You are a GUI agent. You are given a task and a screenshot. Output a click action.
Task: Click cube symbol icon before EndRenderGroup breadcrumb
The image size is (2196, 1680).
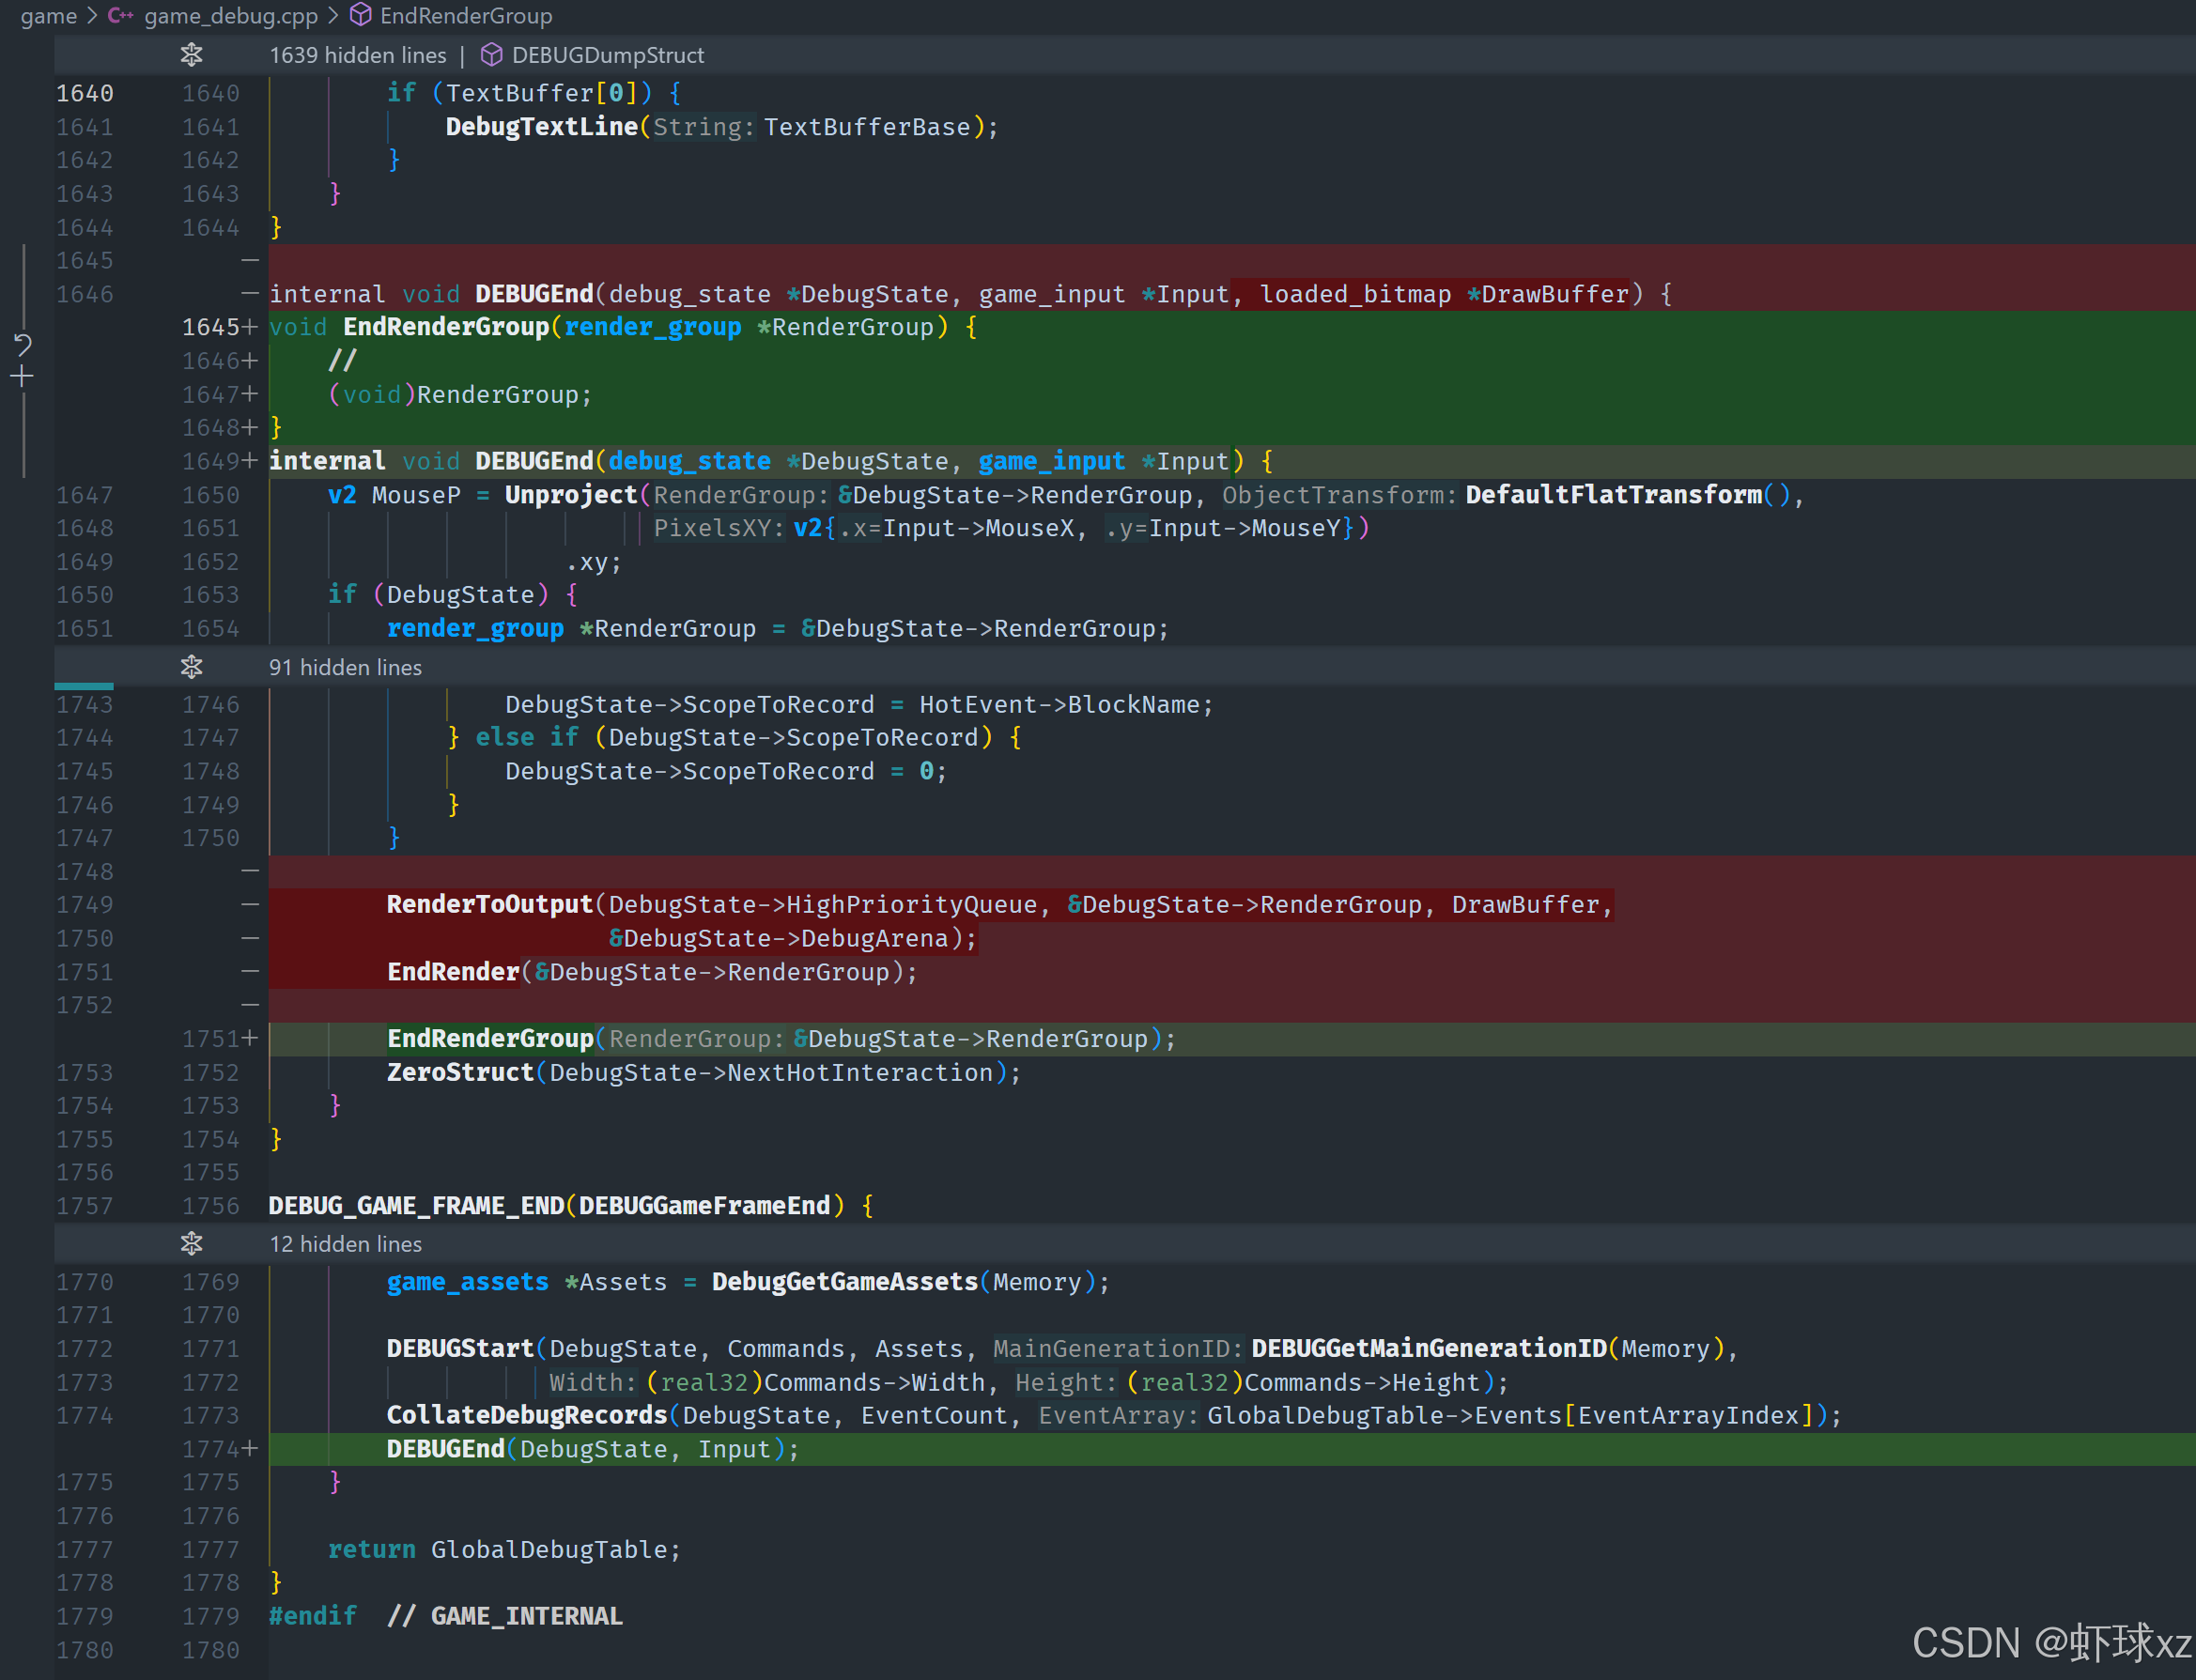click(361, 16)
